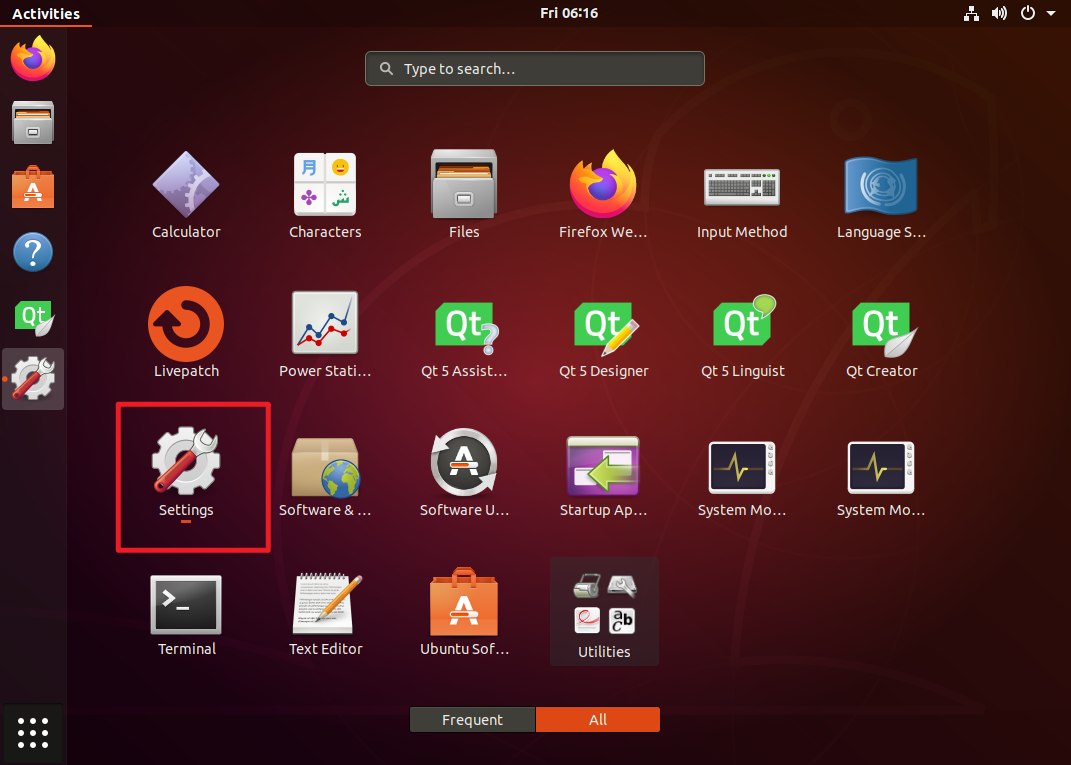Open Help from the dock
This screenshot has height=765, width=1071.
pos(33,251)
